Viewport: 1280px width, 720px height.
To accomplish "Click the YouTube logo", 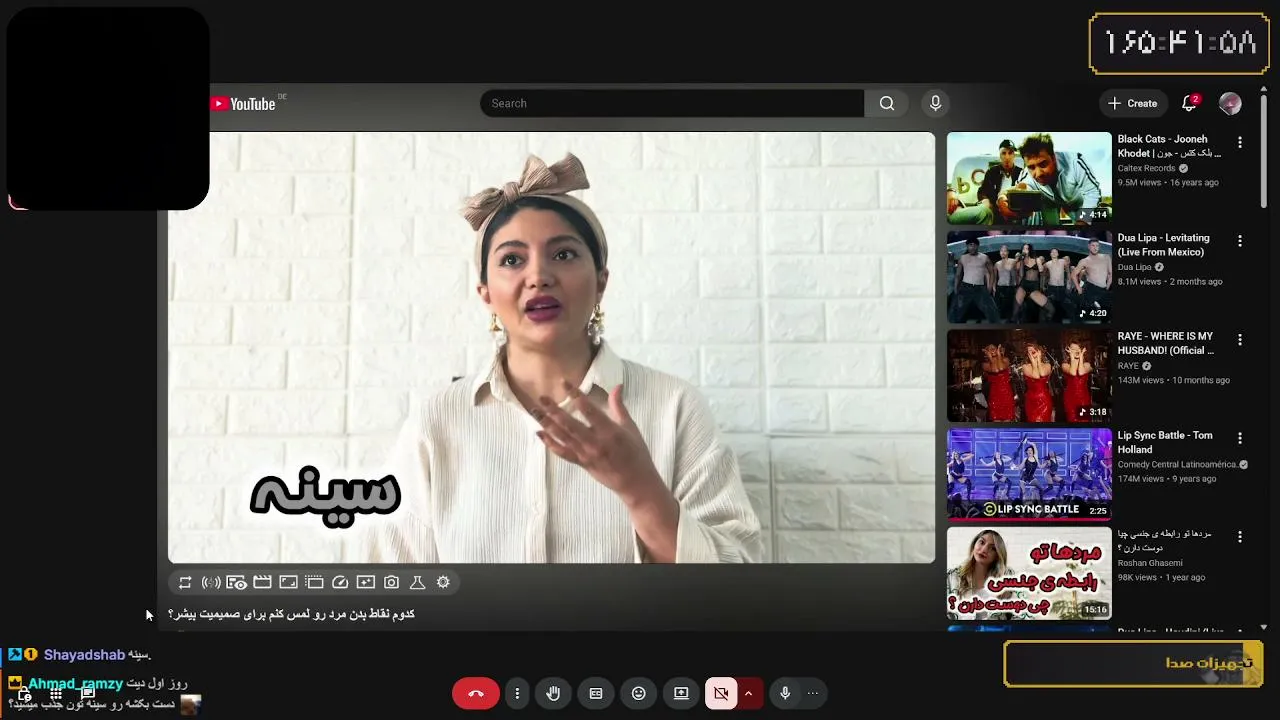I will (x=243, y=104).
